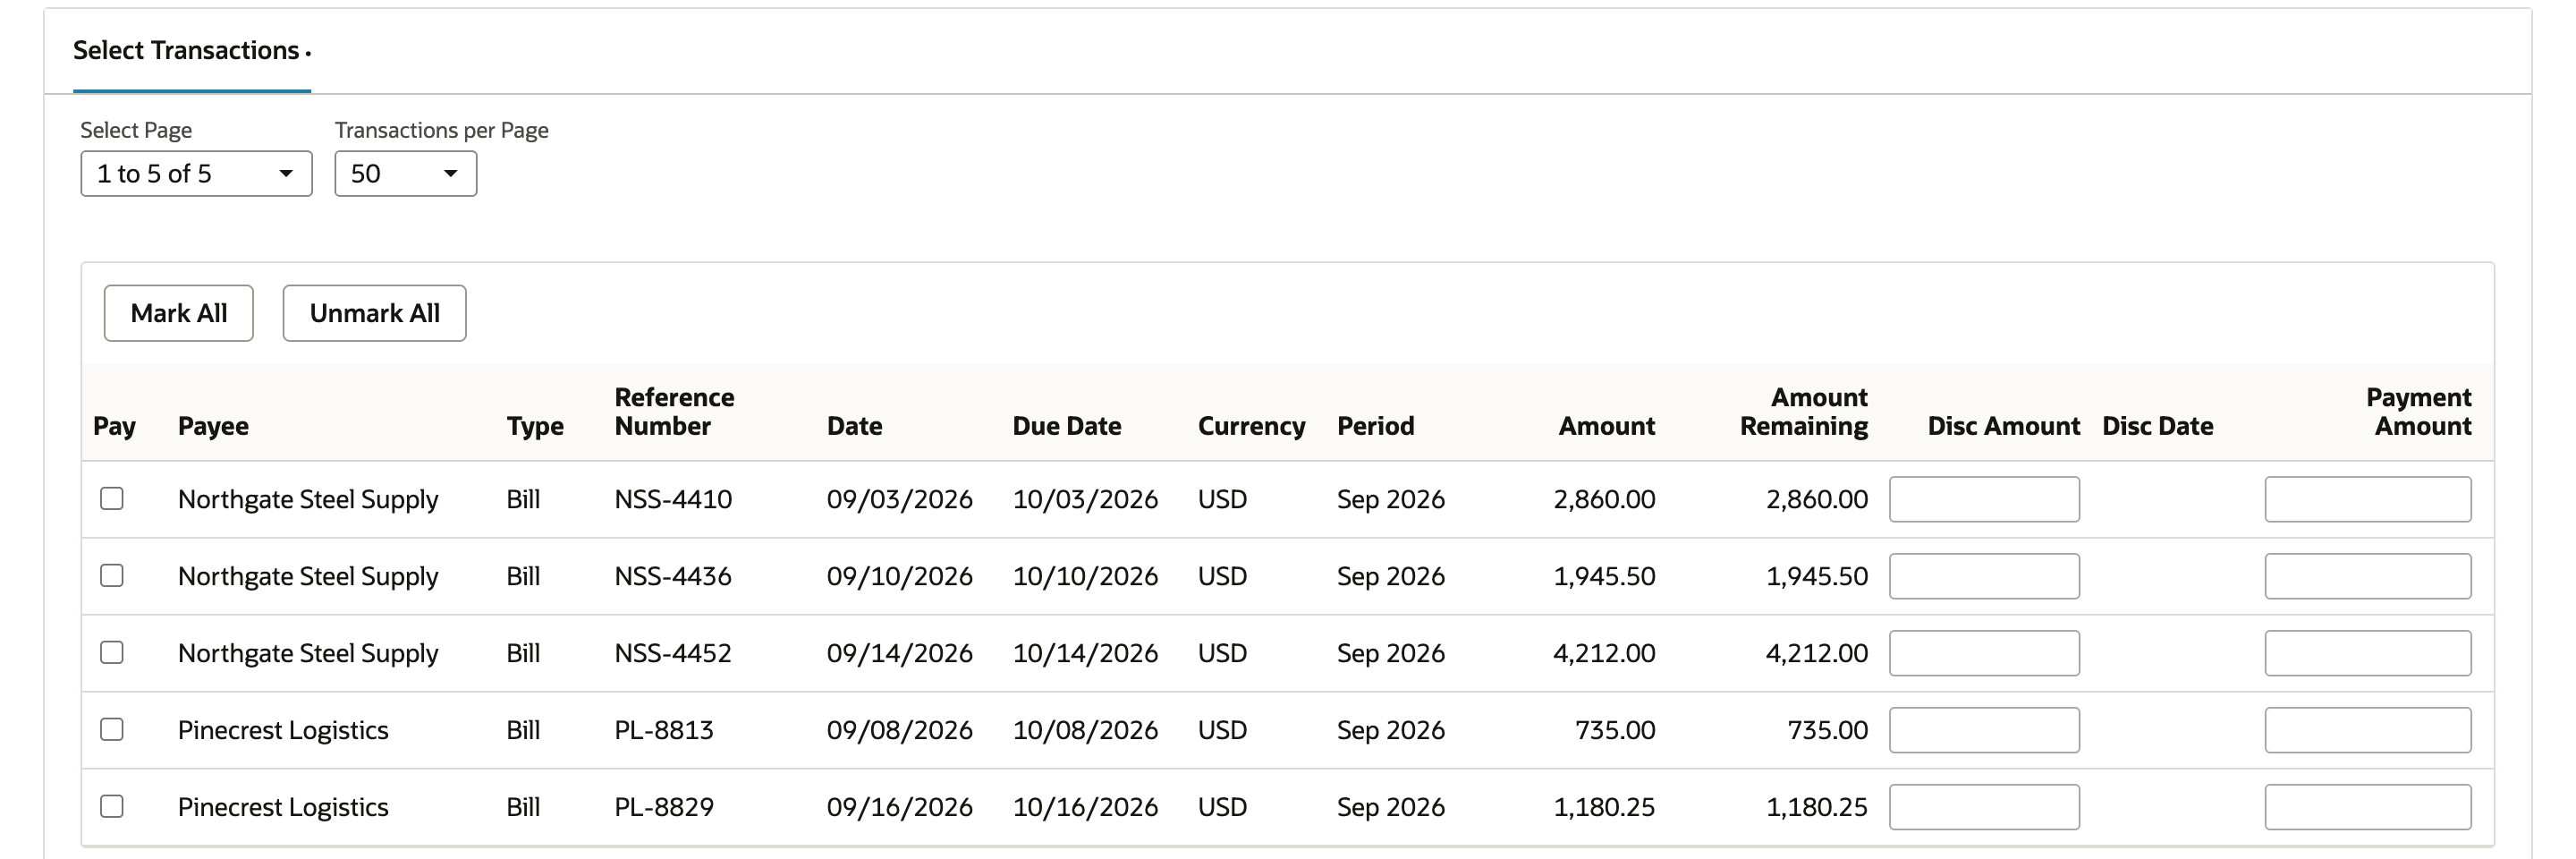Click the Unmark All button

click(374, 313)
